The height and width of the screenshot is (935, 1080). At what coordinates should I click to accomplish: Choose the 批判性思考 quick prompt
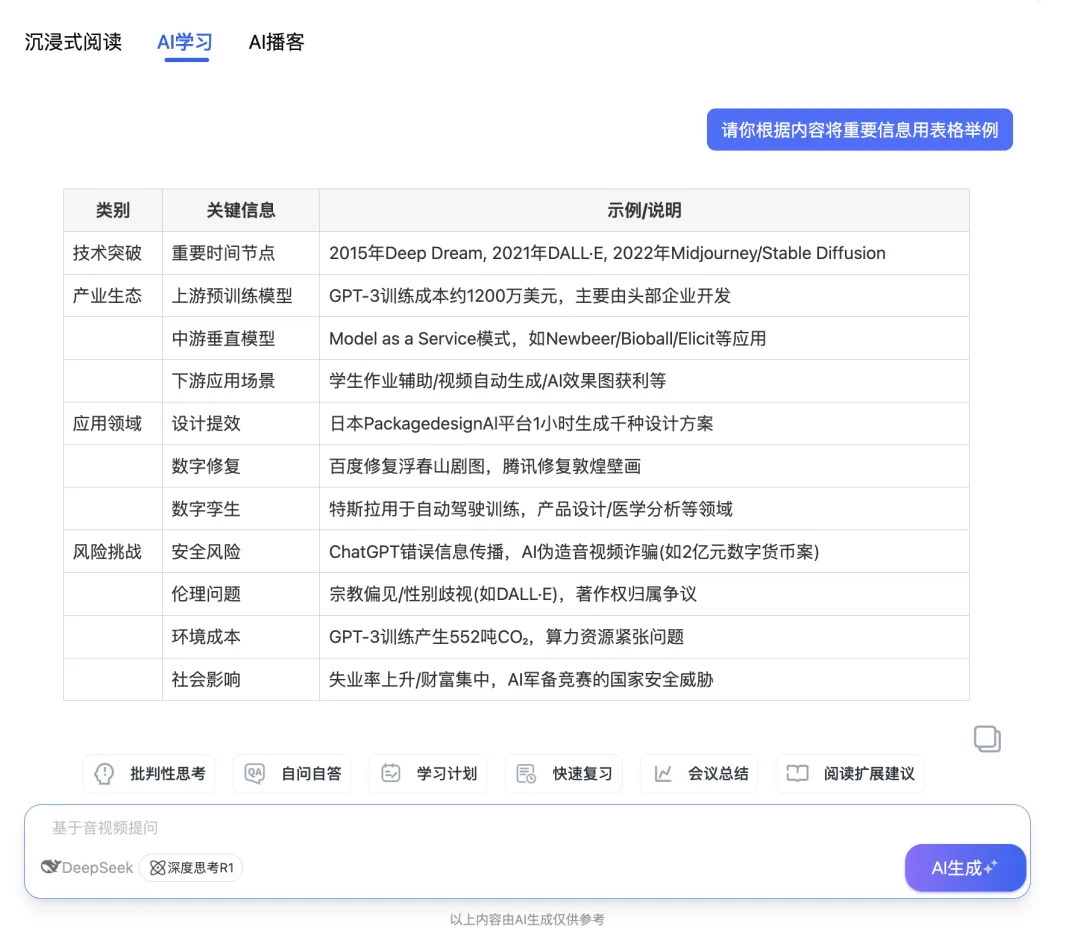(x=149, y=774)
